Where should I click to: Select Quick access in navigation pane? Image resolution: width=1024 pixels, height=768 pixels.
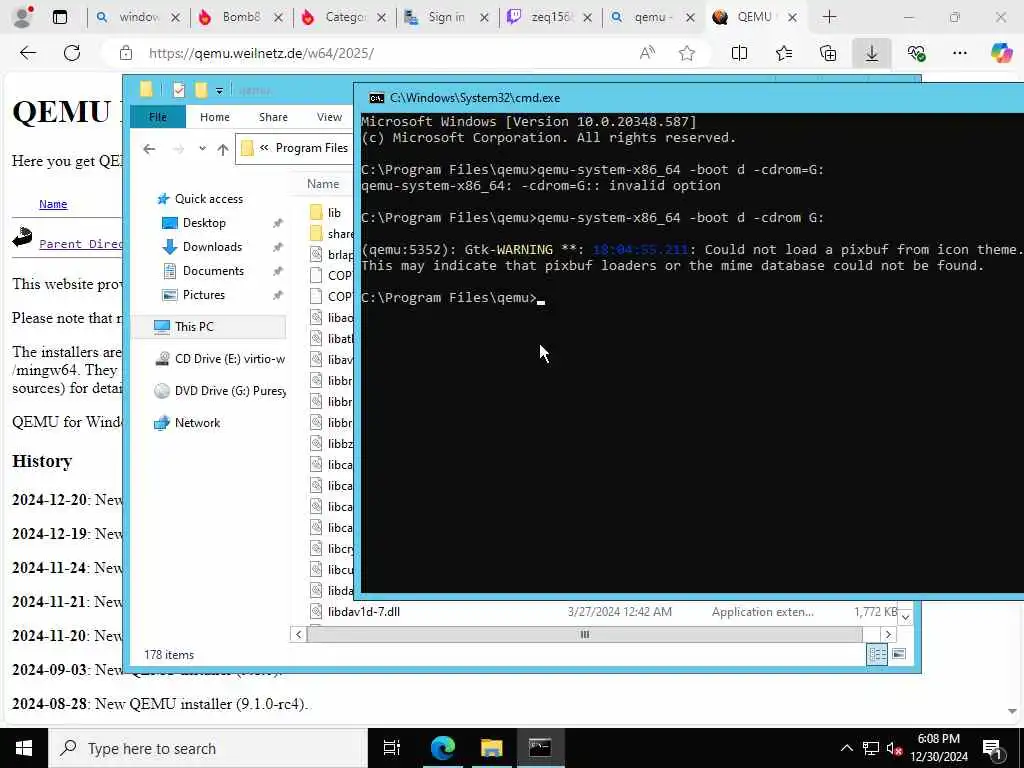point(208,199)
